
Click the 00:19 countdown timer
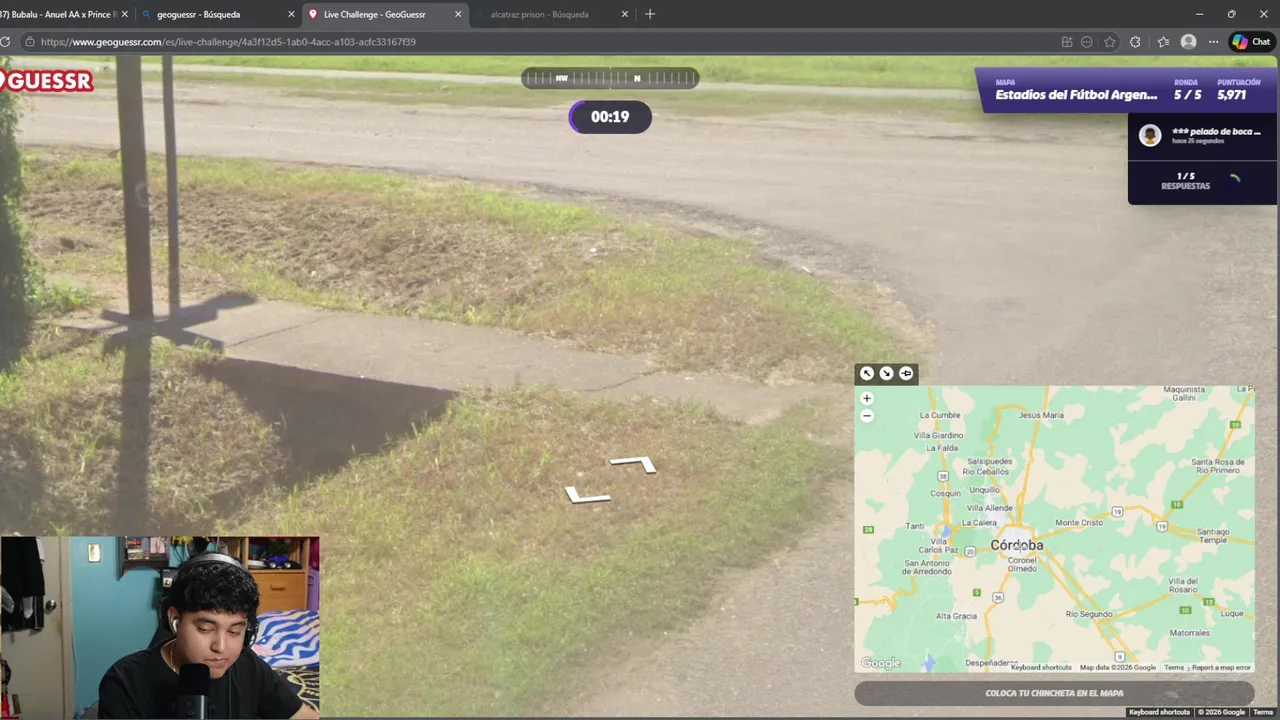(610, 117)
